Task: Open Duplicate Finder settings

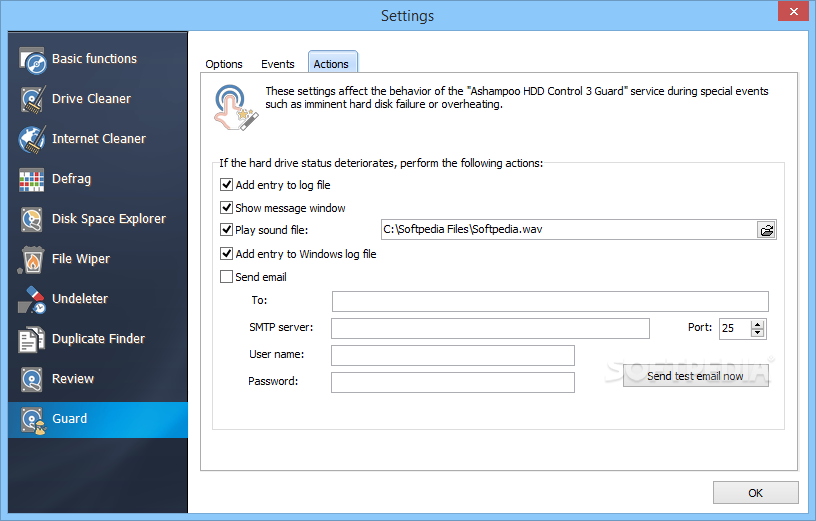Action: [x=98, y=339]
